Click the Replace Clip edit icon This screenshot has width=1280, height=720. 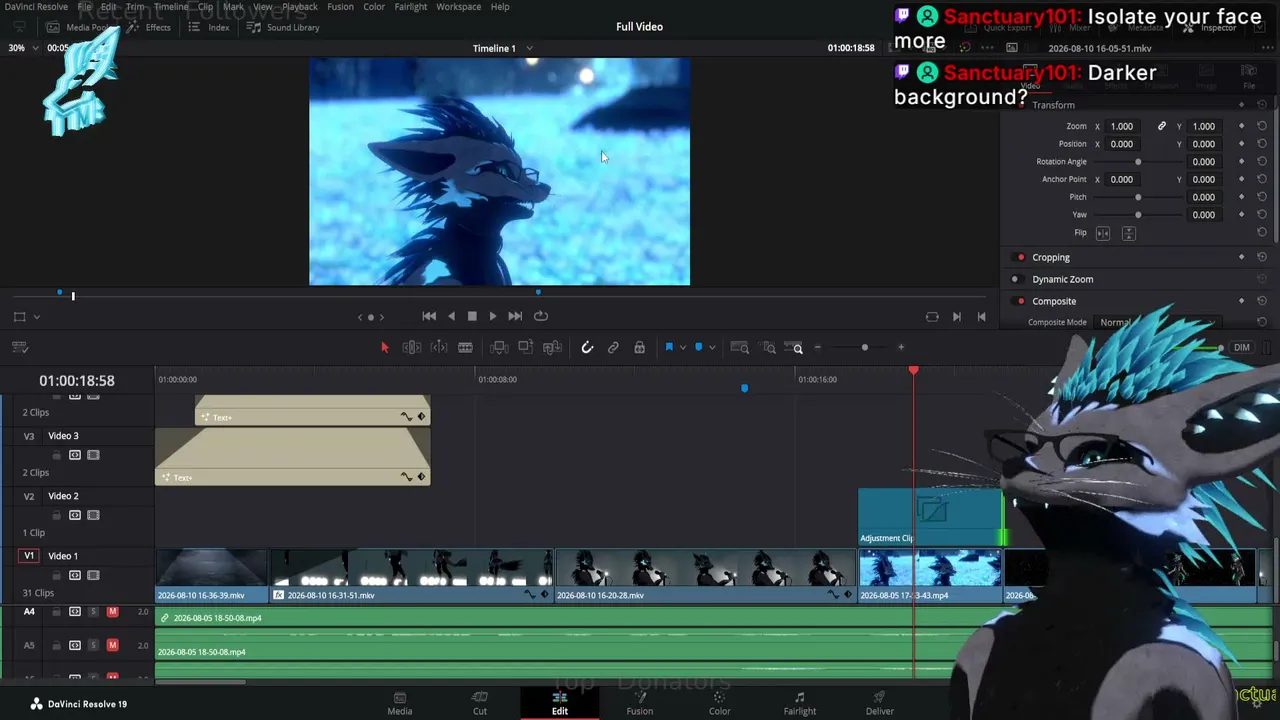[x=552, y=348]
